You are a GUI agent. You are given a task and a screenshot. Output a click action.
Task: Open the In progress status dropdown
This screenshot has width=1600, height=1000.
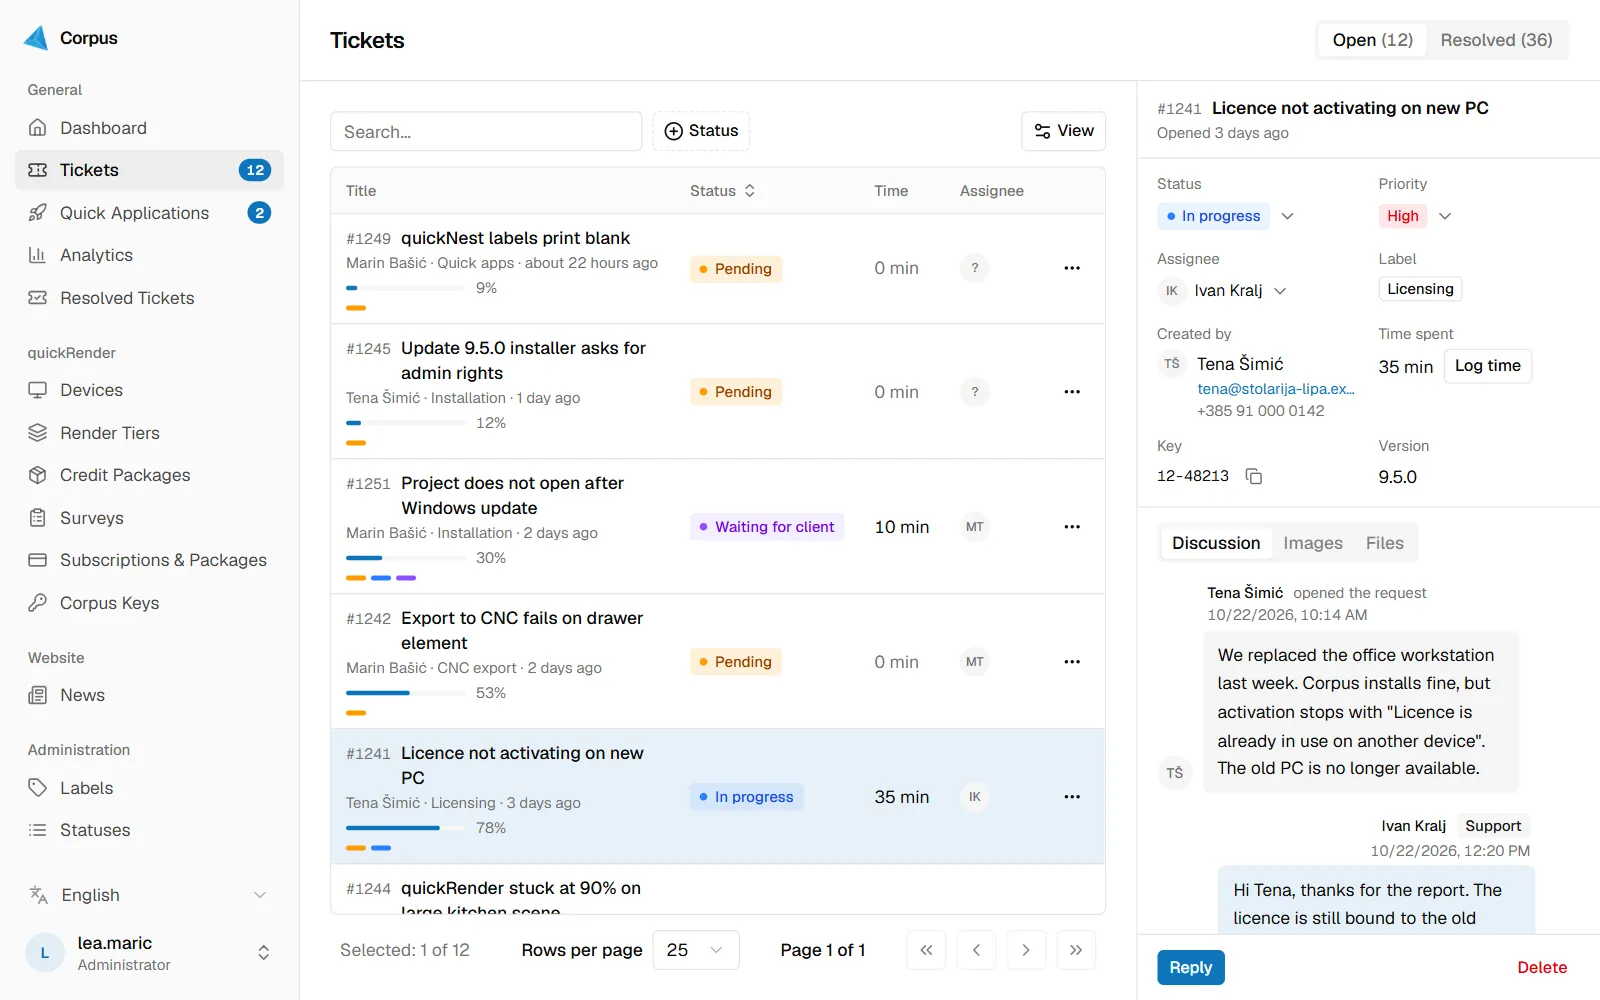pyautogui.click(x=1227, y=216)
